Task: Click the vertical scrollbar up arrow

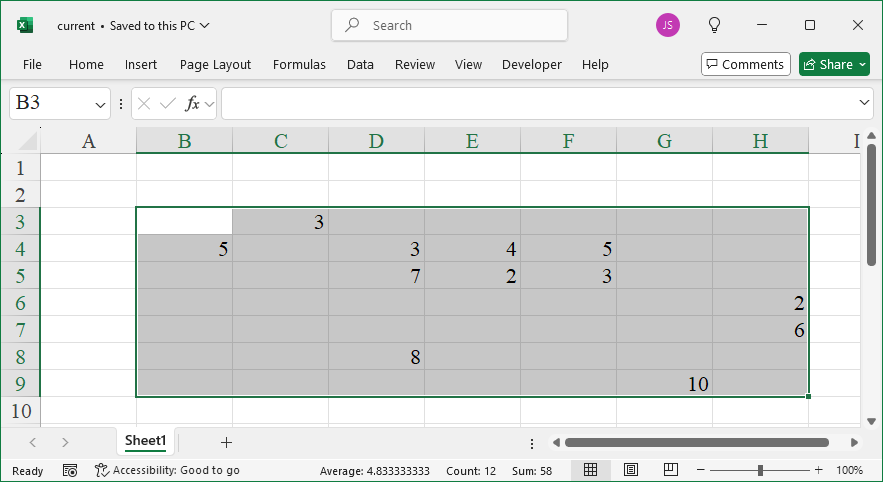Action: coord(872,136)
